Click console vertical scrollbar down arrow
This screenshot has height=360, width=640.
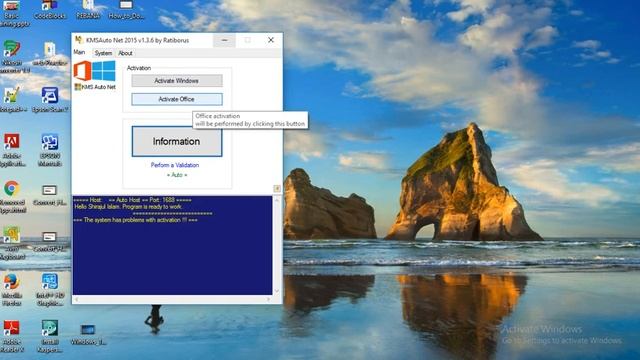(x=277, y=291)
